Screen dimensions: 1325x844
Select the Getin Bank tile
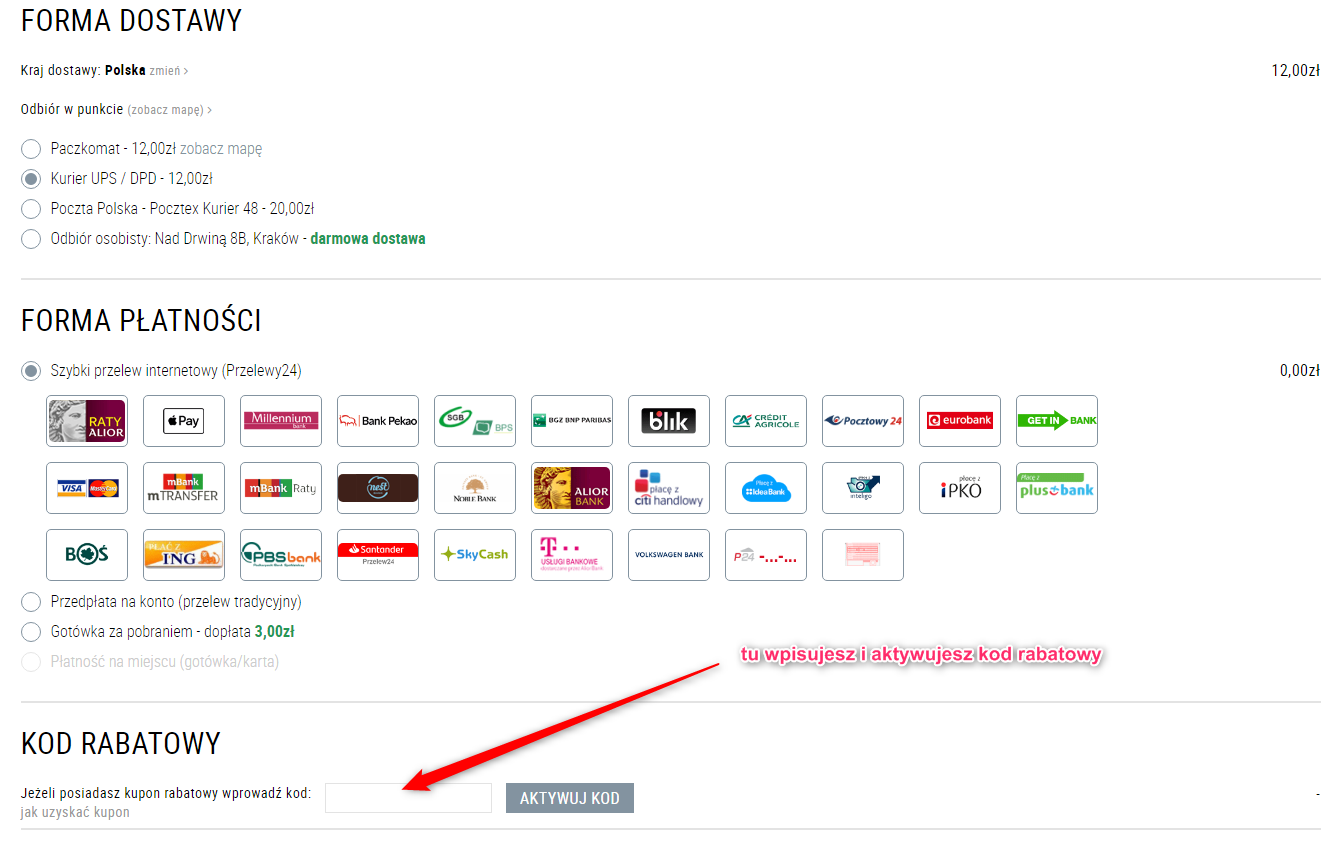tap(1057, 421)
